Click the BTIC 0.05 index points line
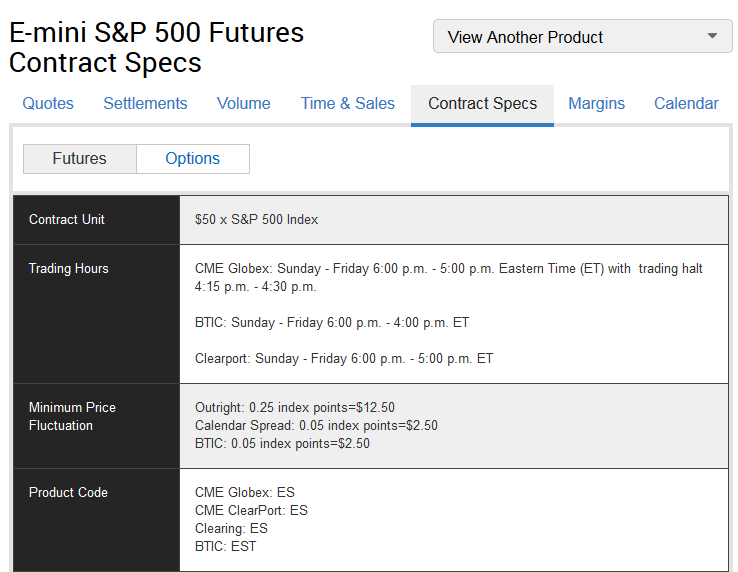Image resolution: width=738 pixels, height=572 pixels. pos(282,443)
